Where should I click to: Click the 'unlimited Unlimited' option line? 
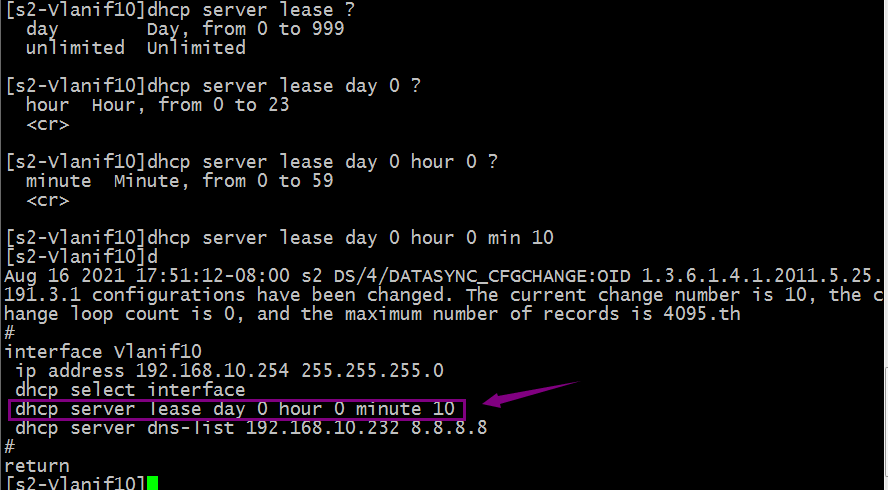(x=135, y=48)
